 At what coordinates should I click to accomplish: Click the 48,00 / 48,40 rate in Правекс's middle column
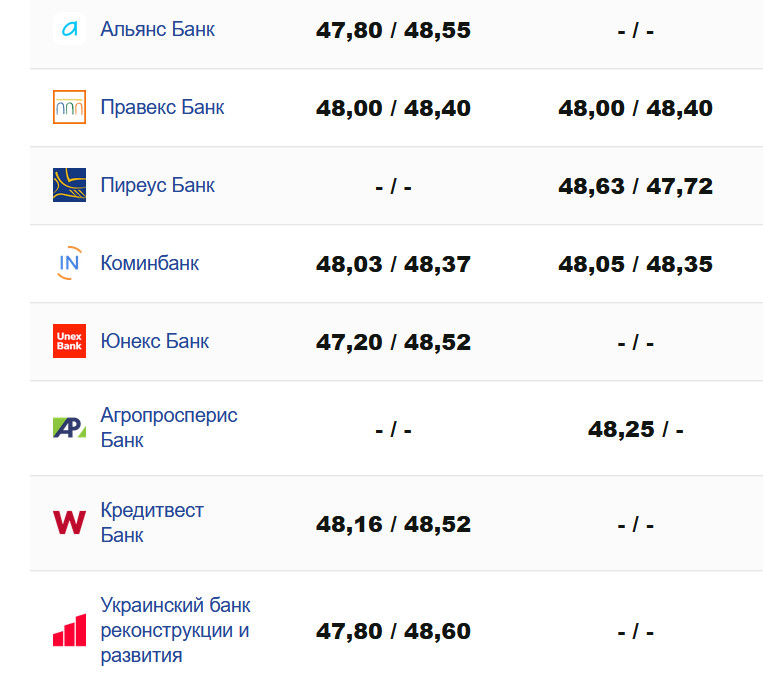tap(393, 108)
